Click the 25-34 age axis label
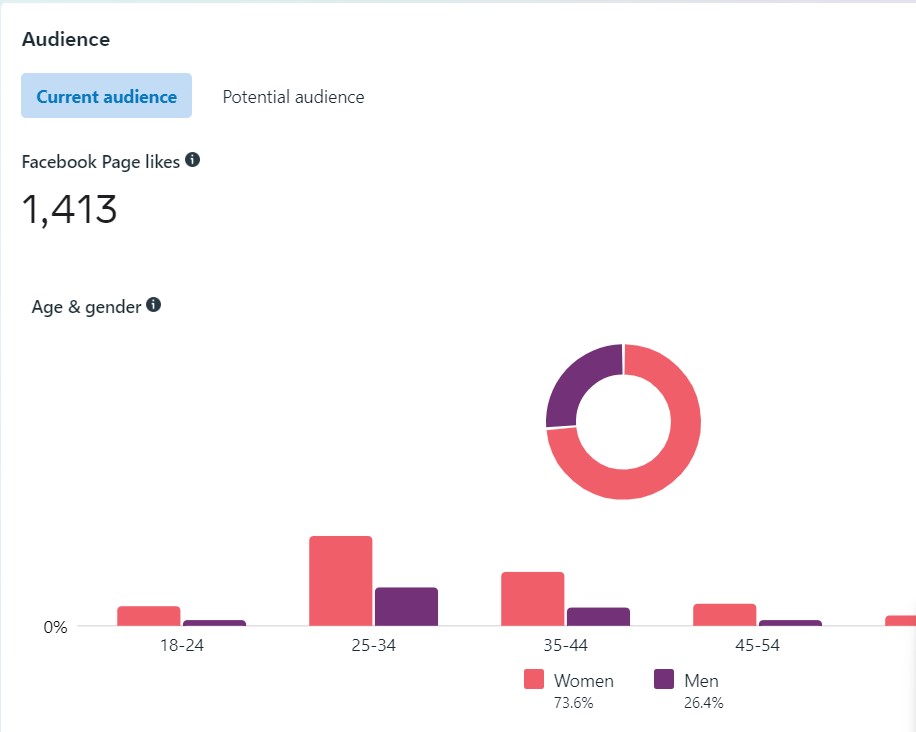Image resolution: width=916 pixels, height=732 pixels. click(x=373, y=645)
